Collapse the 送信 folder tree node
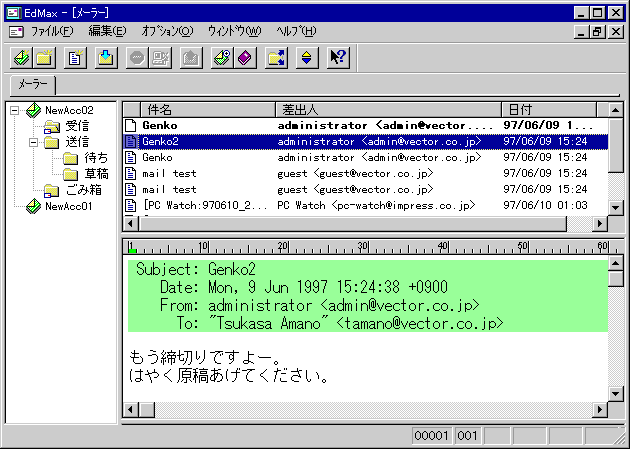The image size is (630, 449). click(34, 142)
